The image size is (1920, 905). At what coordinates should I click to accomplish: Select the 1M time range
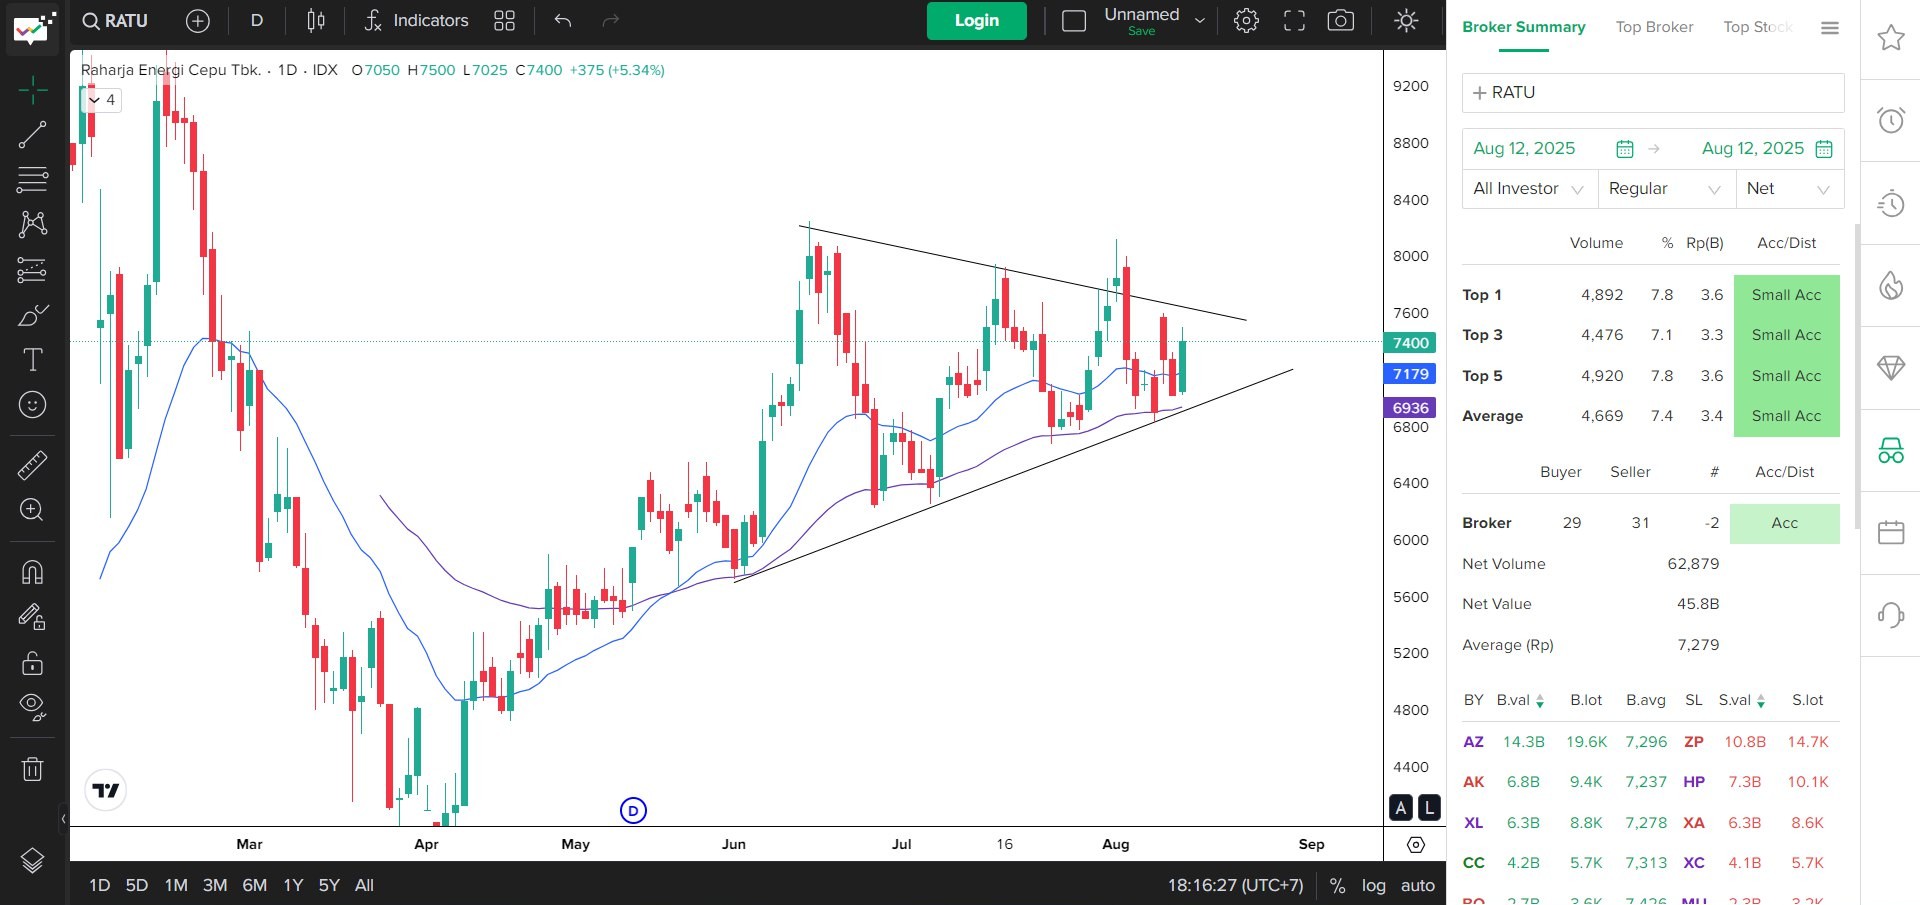tap(176, 885)
